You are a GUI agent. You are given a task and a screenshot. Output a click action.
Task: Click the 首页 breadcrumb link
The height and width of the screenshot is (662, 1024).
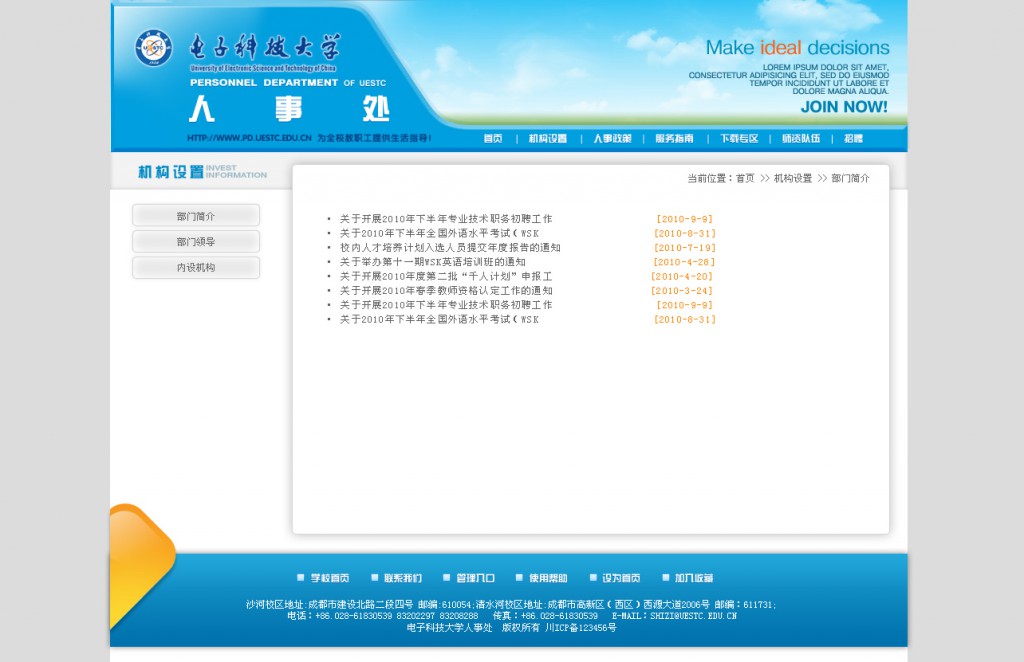coord(745,179)
